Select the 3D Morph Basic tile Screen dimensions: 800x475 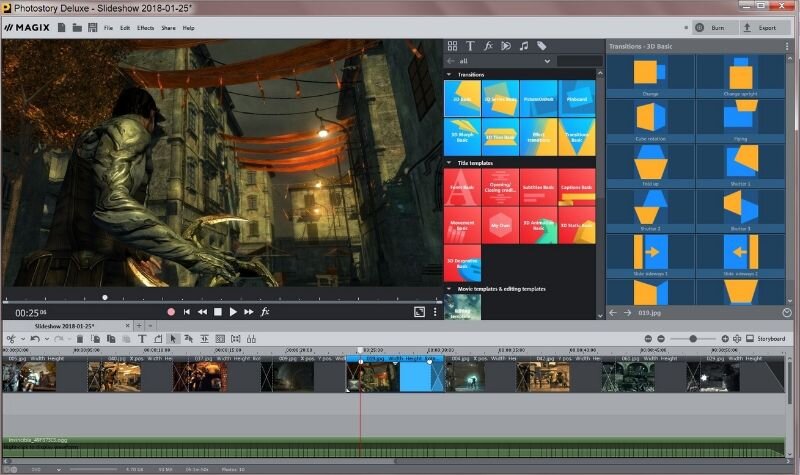pyautogui.click(x=462, y=137)
